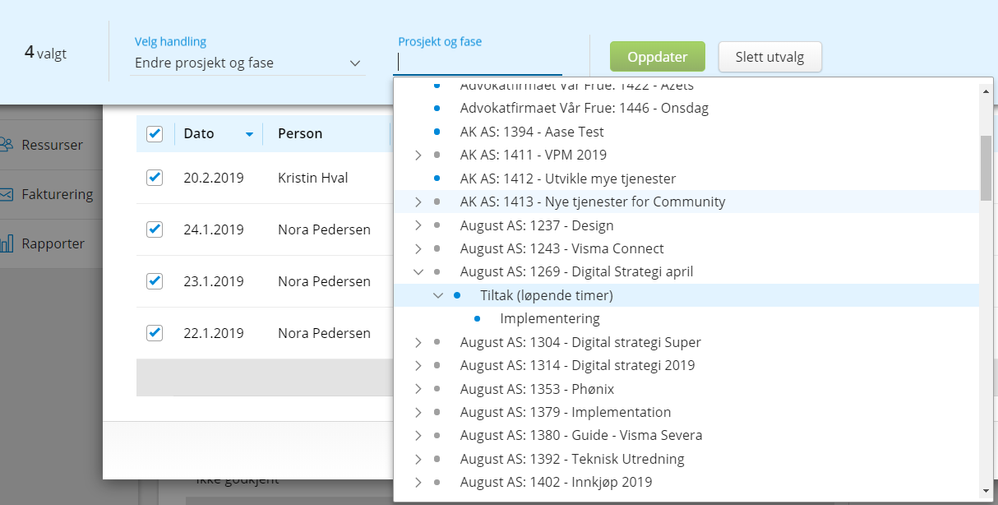Click the date 22.1.2019 cell

pyautogui.click(x=213, y=332)
